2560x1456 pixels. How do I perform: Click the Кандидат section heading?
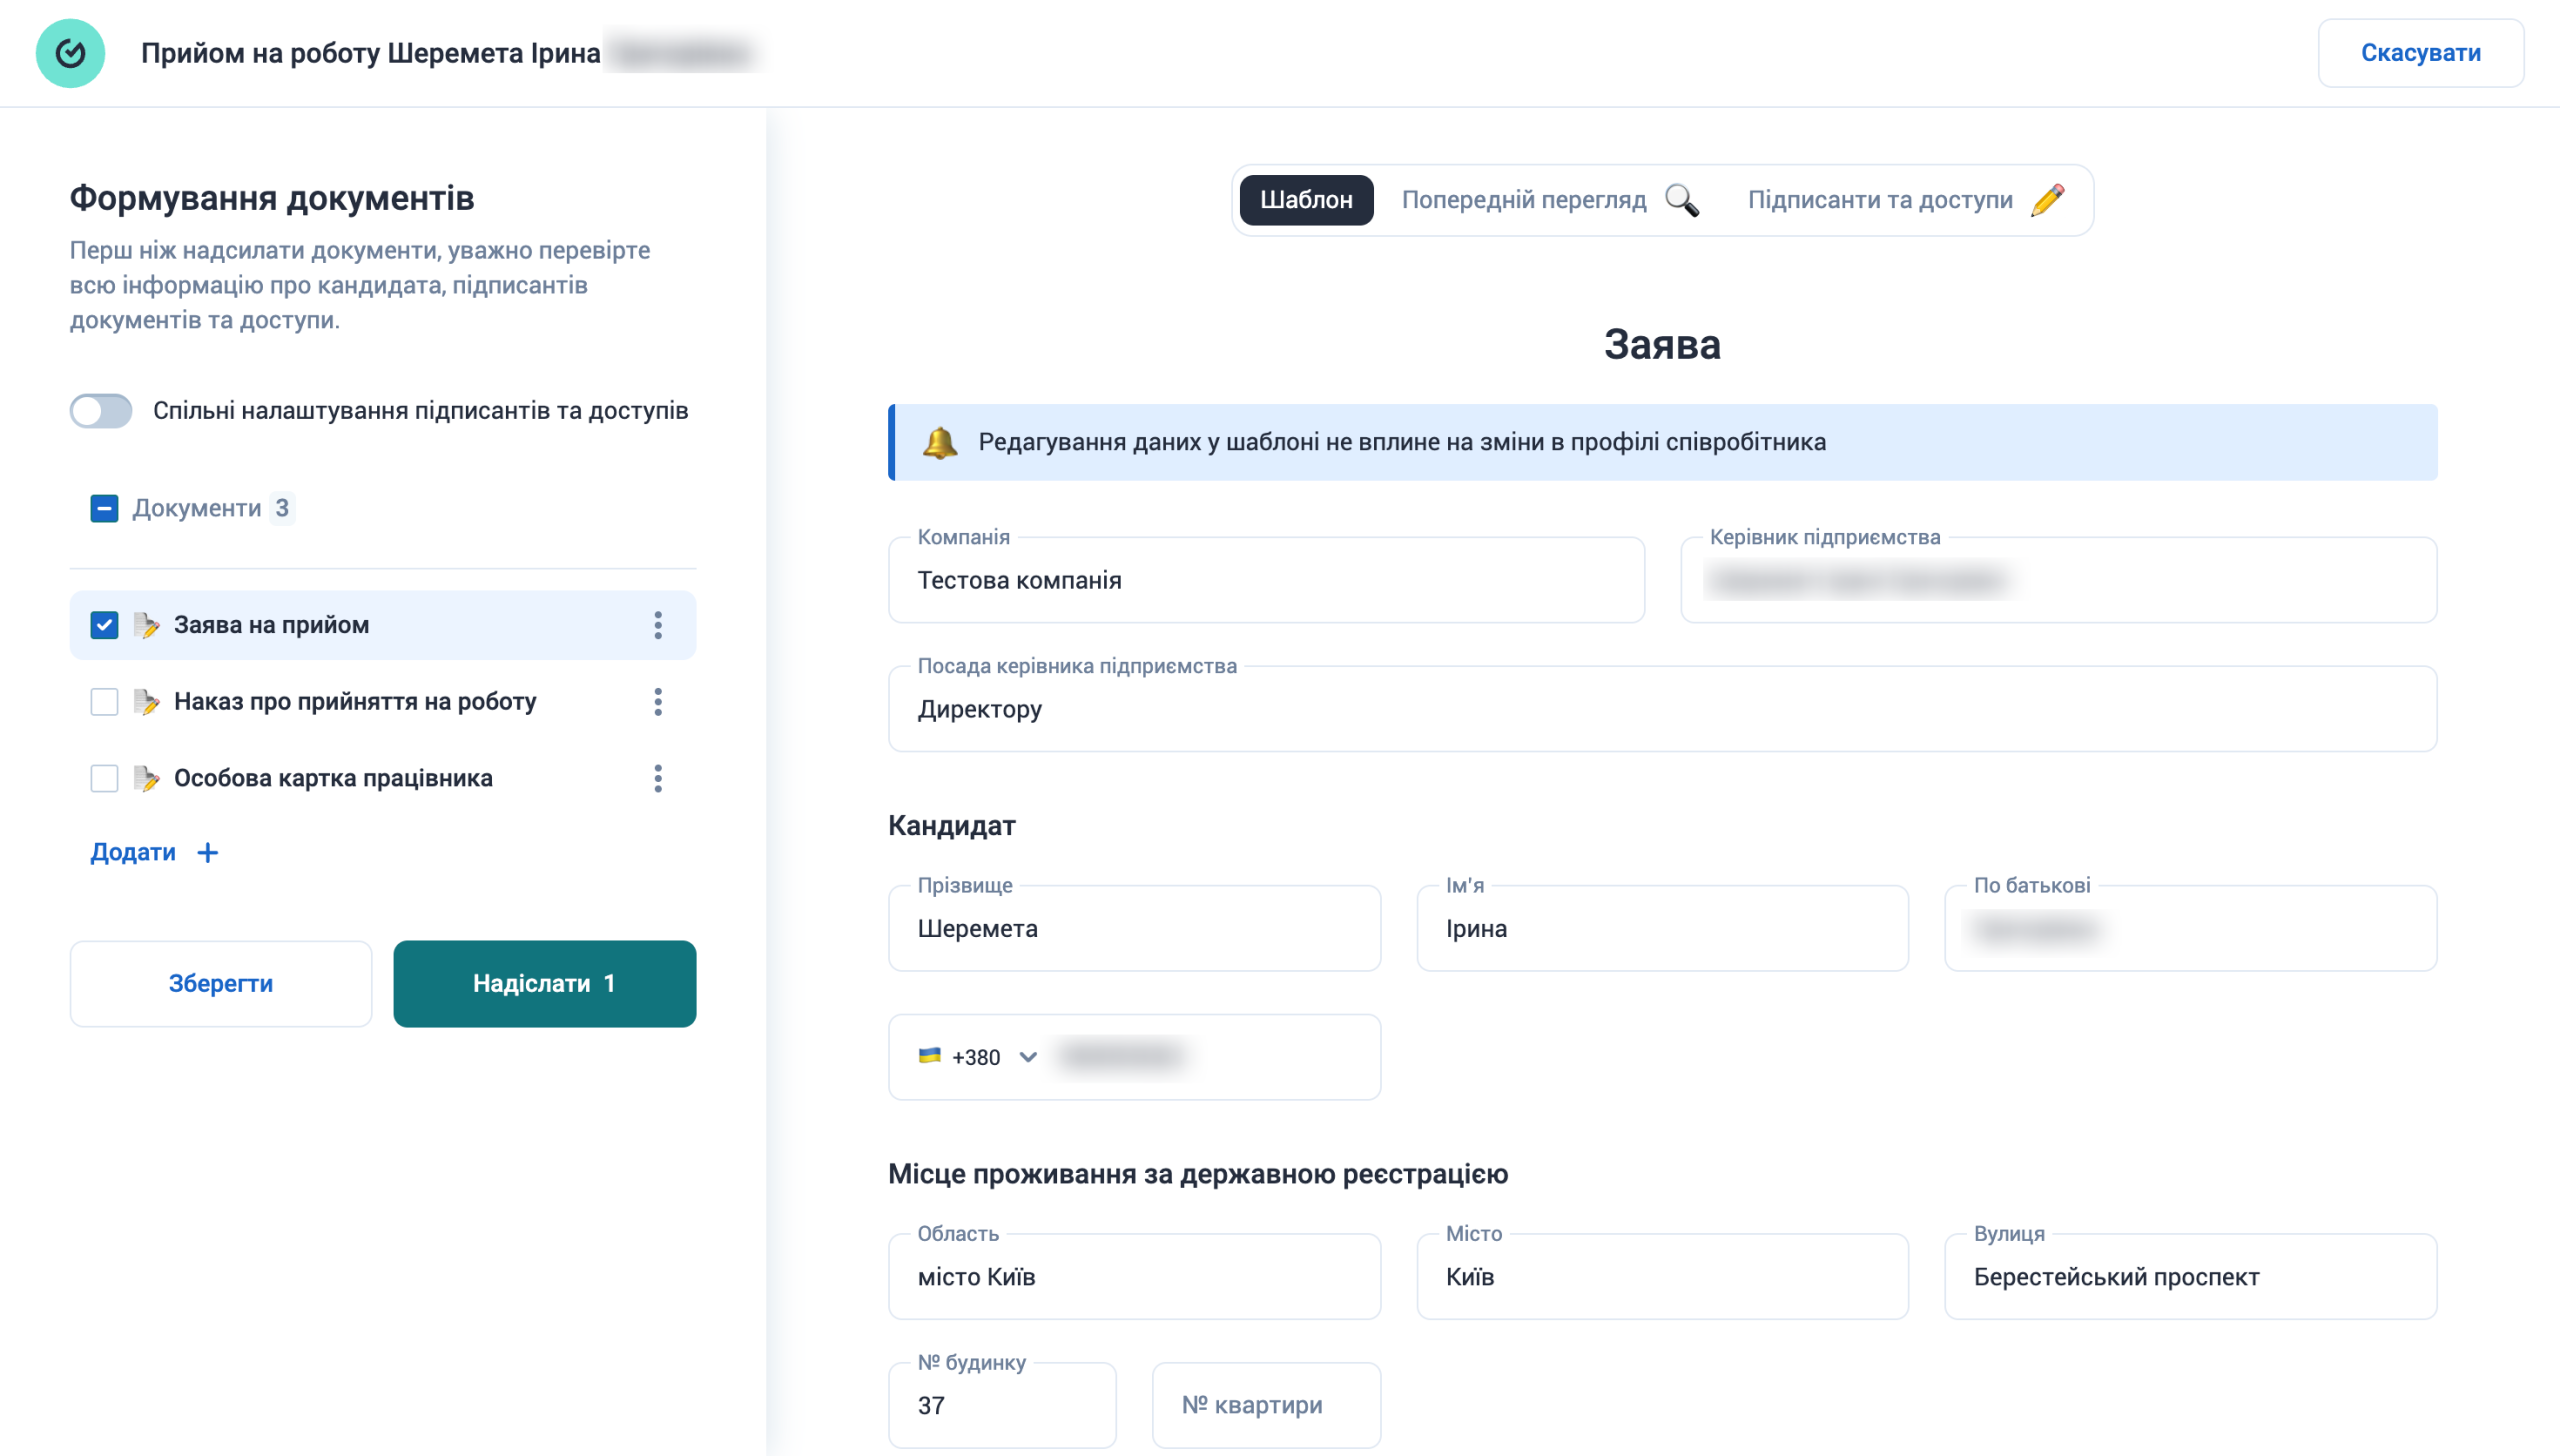951,825
